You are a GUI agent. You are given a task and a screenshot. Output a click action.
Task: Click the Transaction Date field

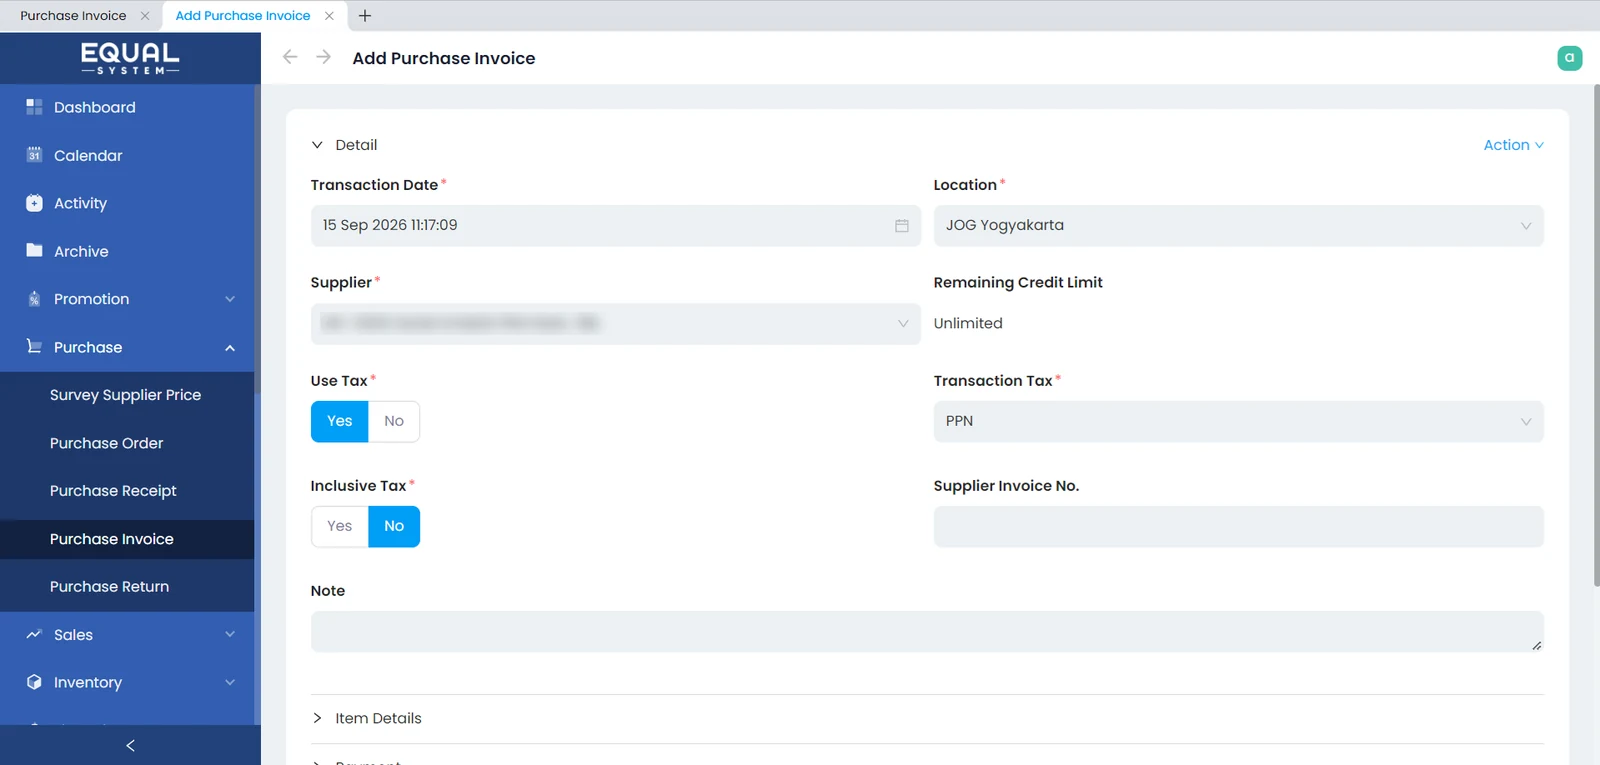(615, 226)
